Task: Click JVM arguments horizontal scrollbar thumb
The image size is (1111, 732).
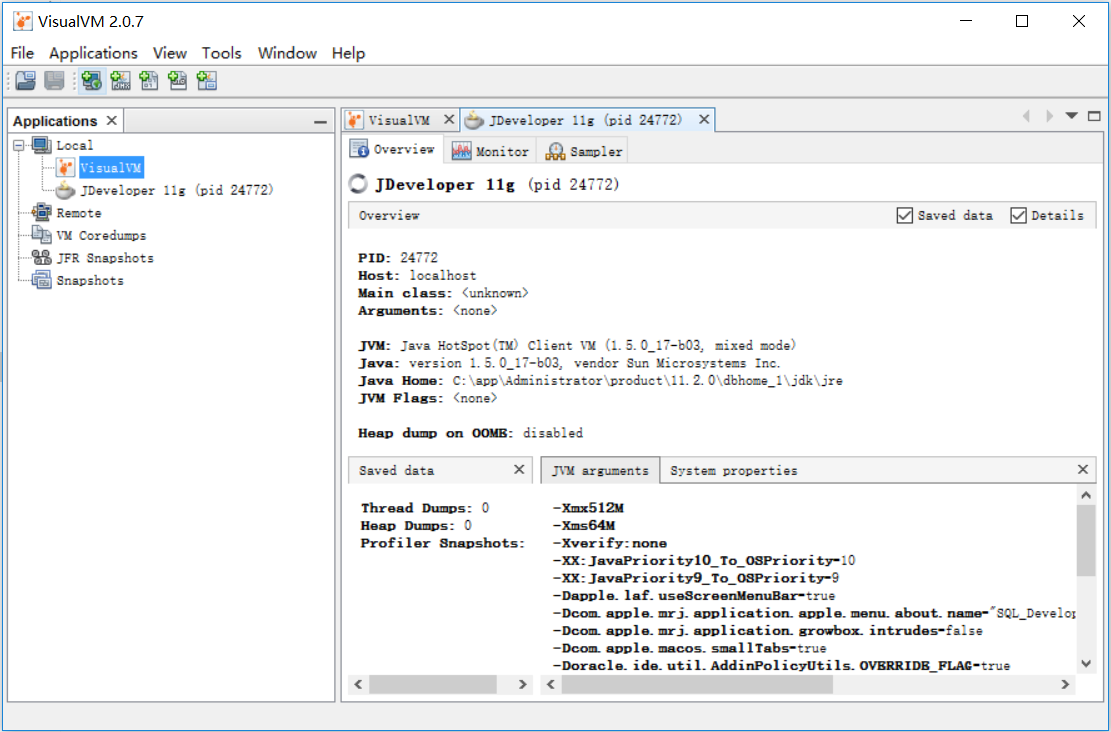Action: click(x=697, y=685)
